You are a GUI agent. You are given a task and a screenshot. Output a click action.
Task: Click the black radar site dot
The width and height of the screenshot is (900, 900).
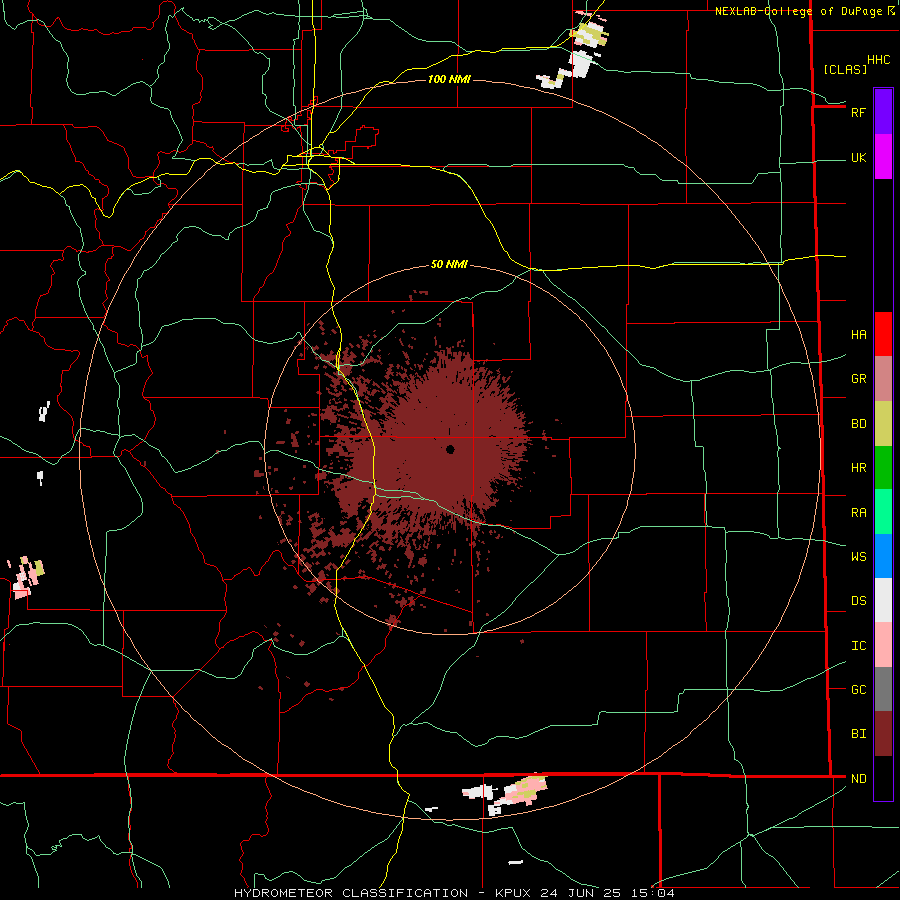450,449
